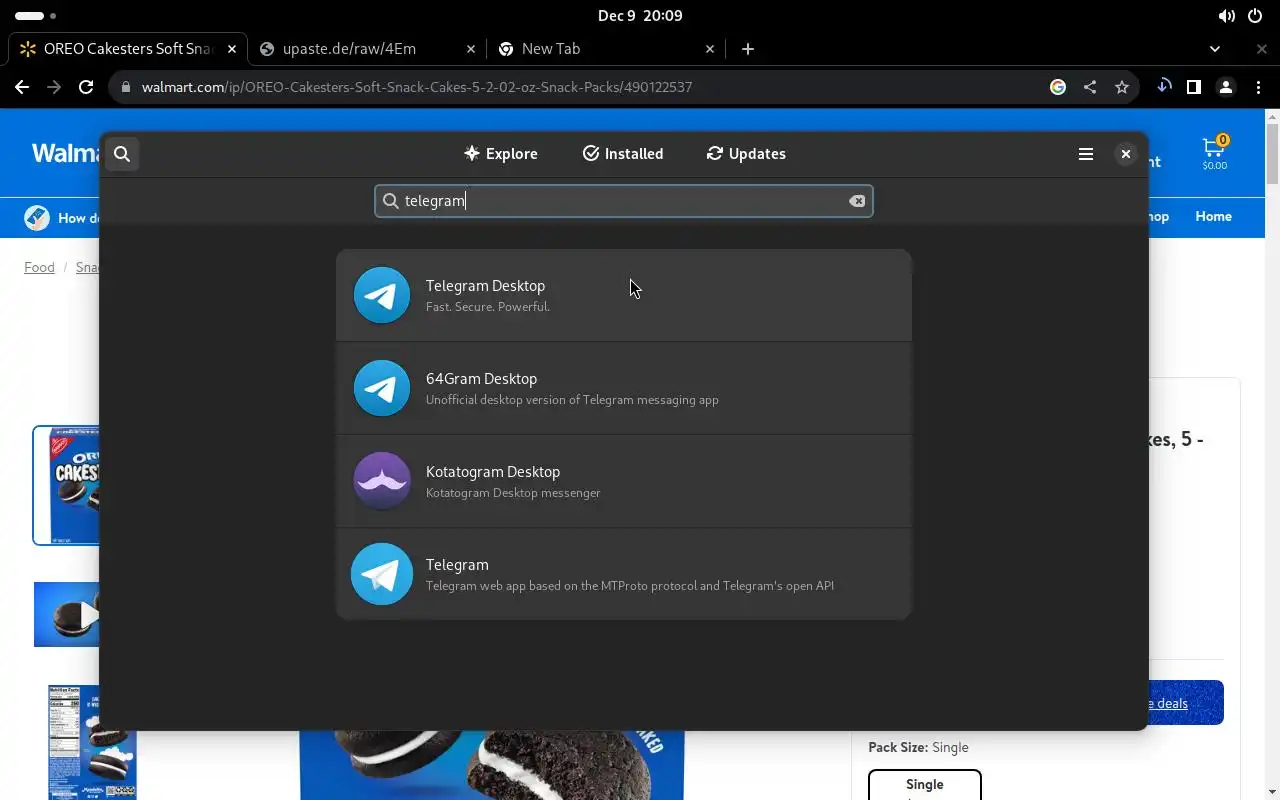Click the Food breadcrumb link
This screenshot has width=1280, height=800.
39,267
